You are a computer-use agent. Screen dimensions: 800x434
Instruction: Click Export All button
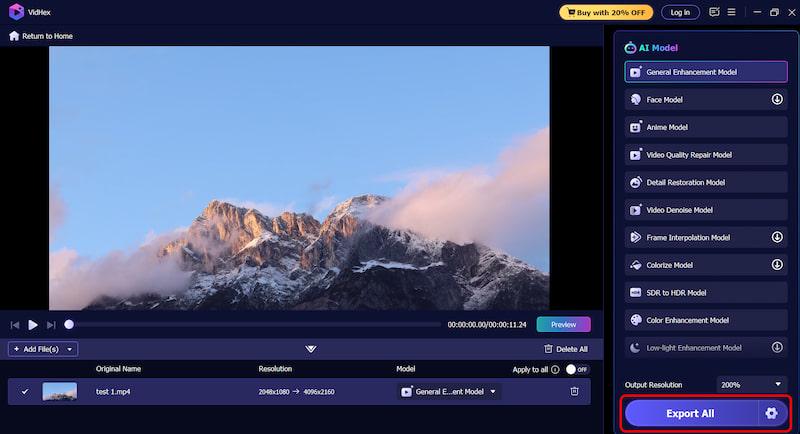691,413
